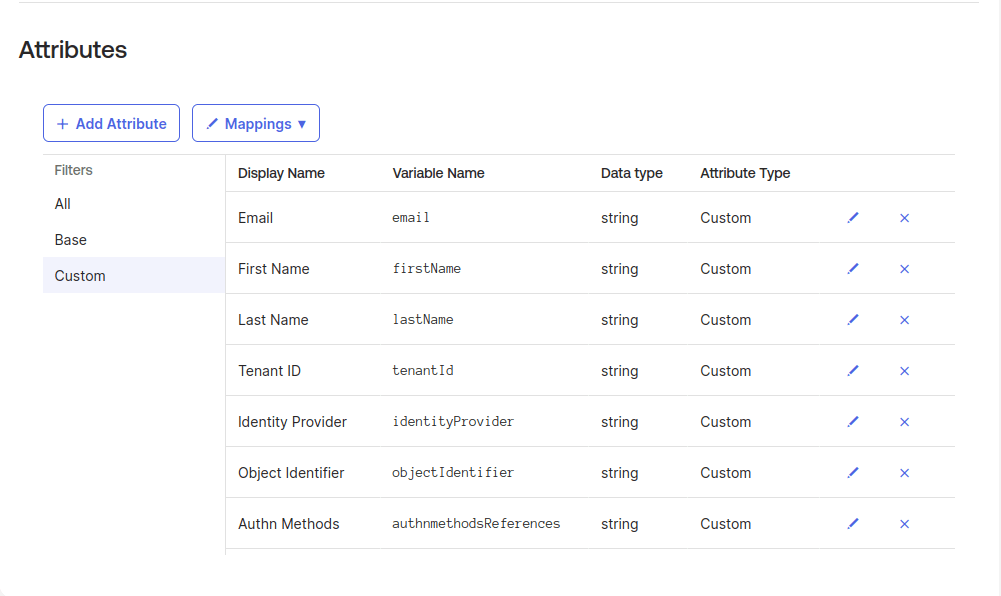
Task: Select the Base filter
Action: (x=71, y=240)
